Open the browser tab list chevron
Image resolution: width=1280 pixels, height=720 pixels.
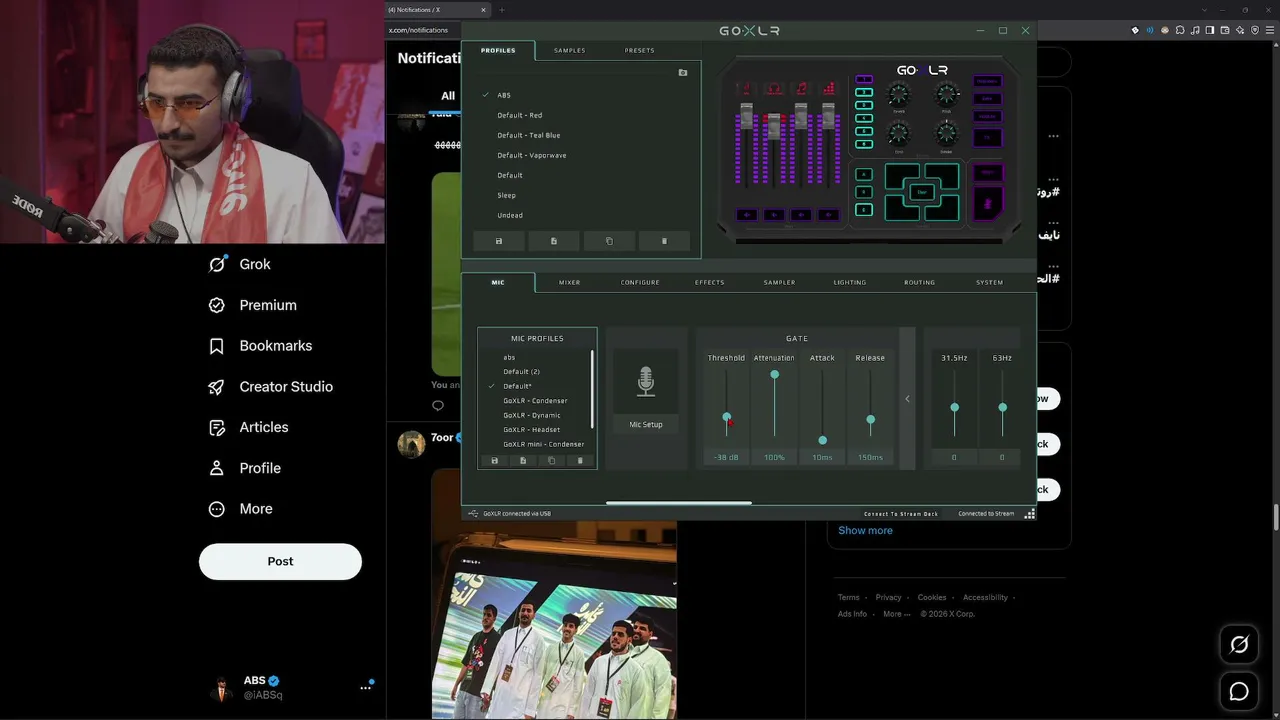1204,10
